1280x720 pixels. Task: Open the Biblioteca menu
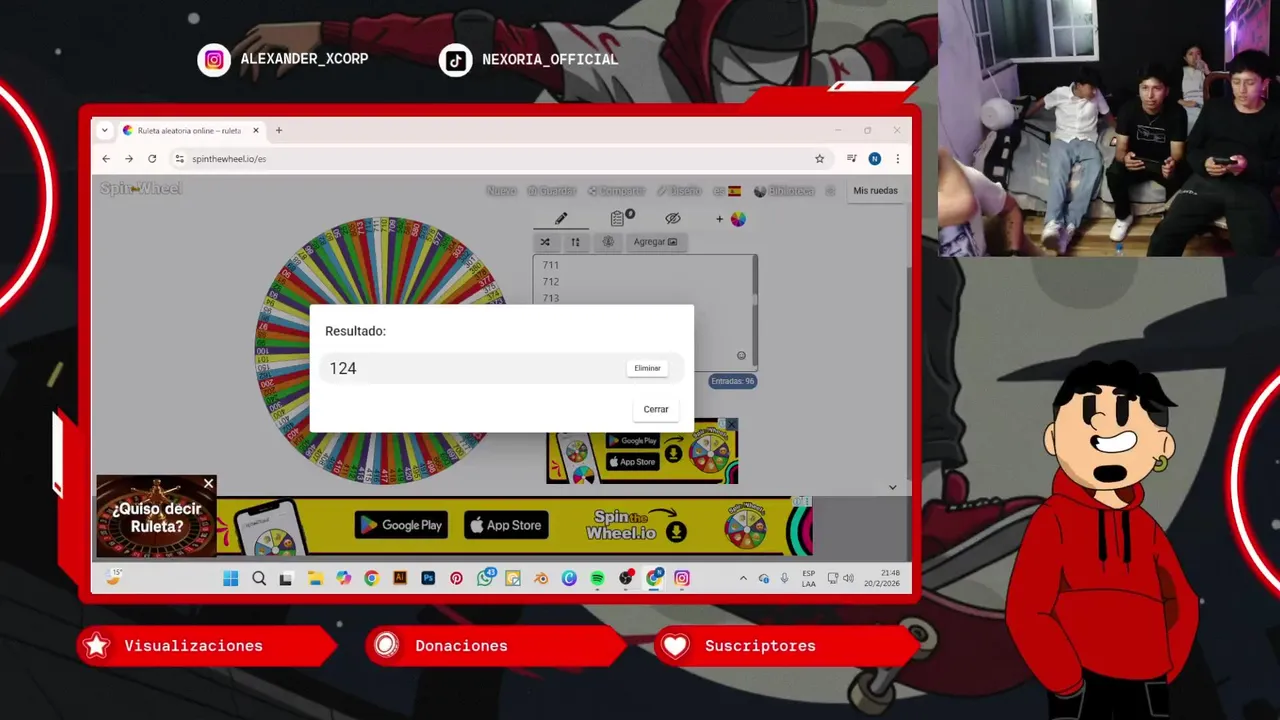coord(785,191)
